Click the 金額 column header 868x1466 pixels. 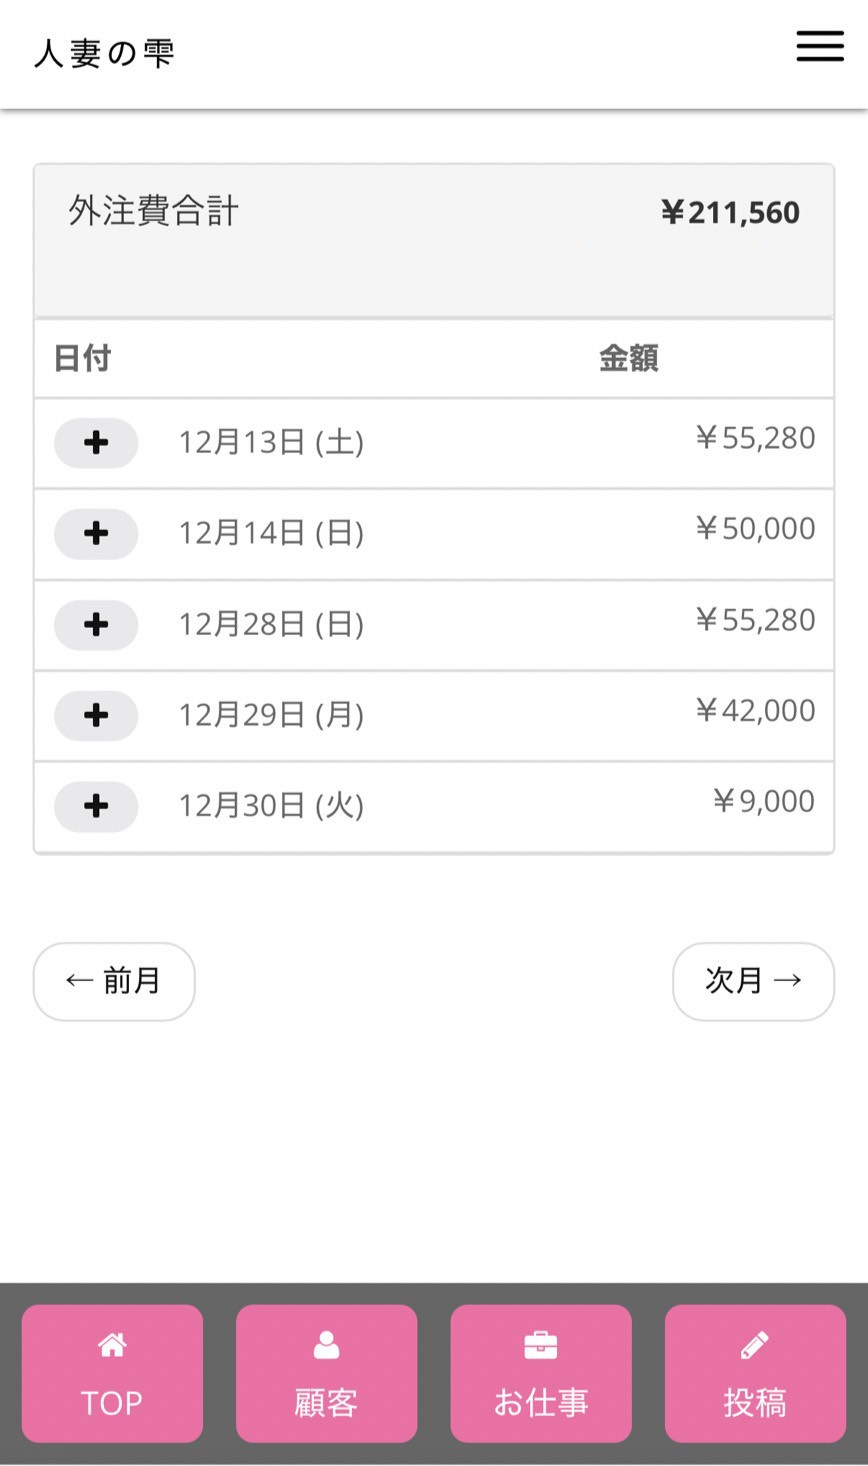[x=628, y=358]
